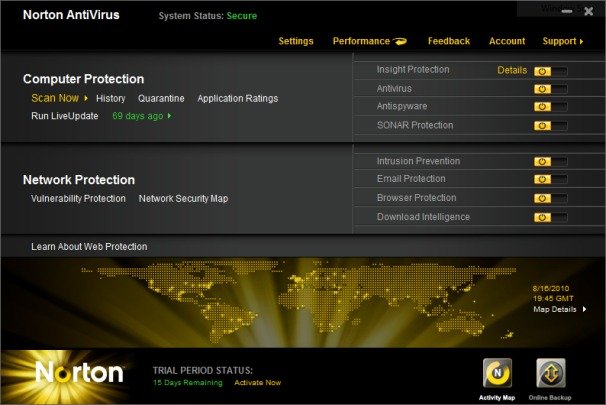Click the Performance gauge arrow icon
Viewport: 606px width, 405px height.
pos(402,41)
